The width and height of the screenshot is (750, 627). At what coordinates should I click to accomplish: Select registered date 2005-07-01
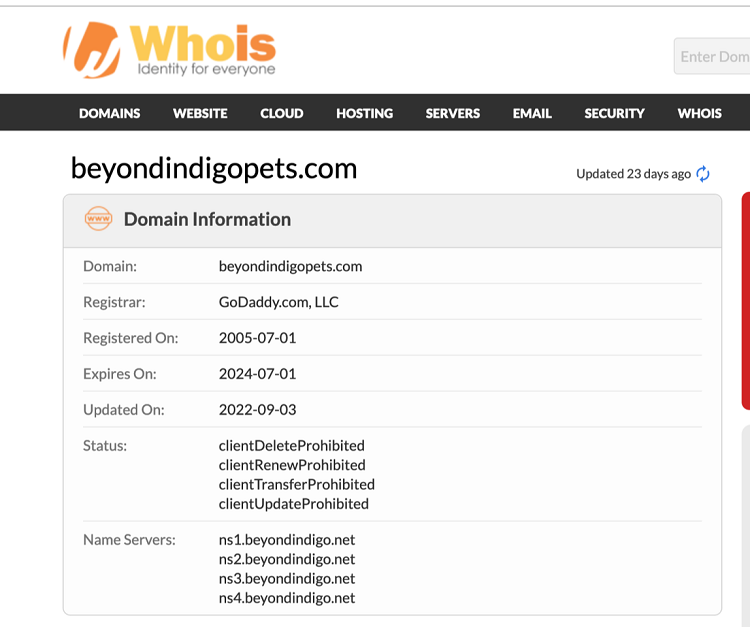pyautogui.click(x=257, y=338)
